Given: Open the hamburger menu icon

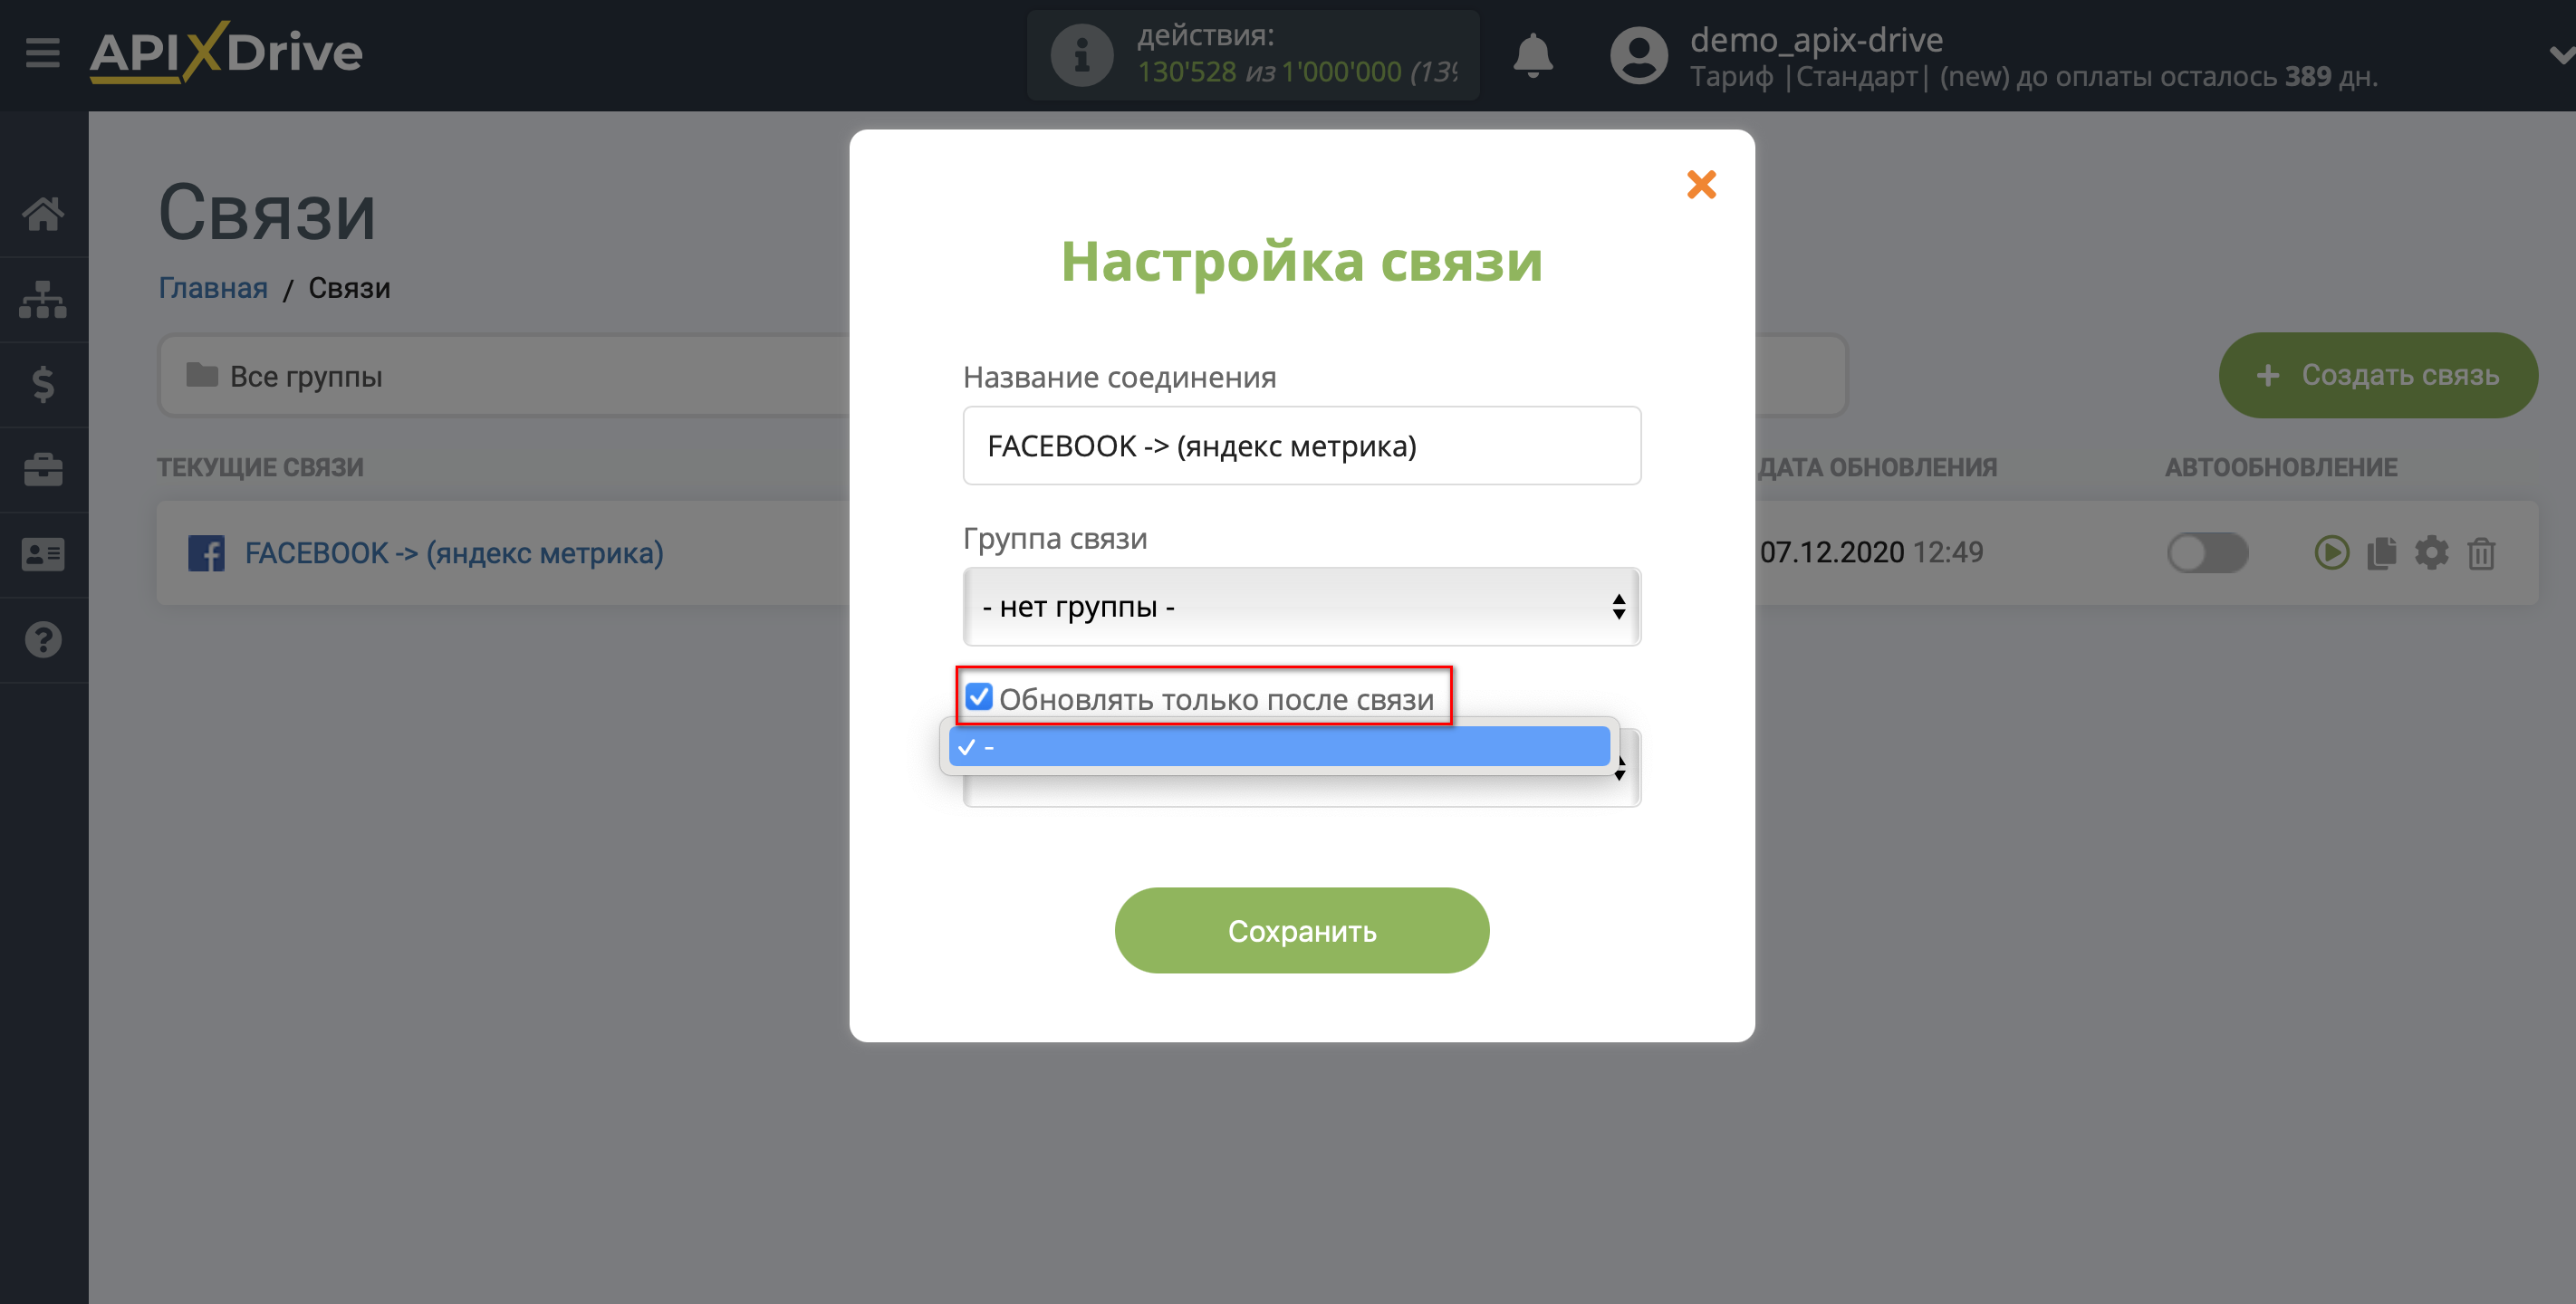Looking at the screenshot, I should (42, 52).
